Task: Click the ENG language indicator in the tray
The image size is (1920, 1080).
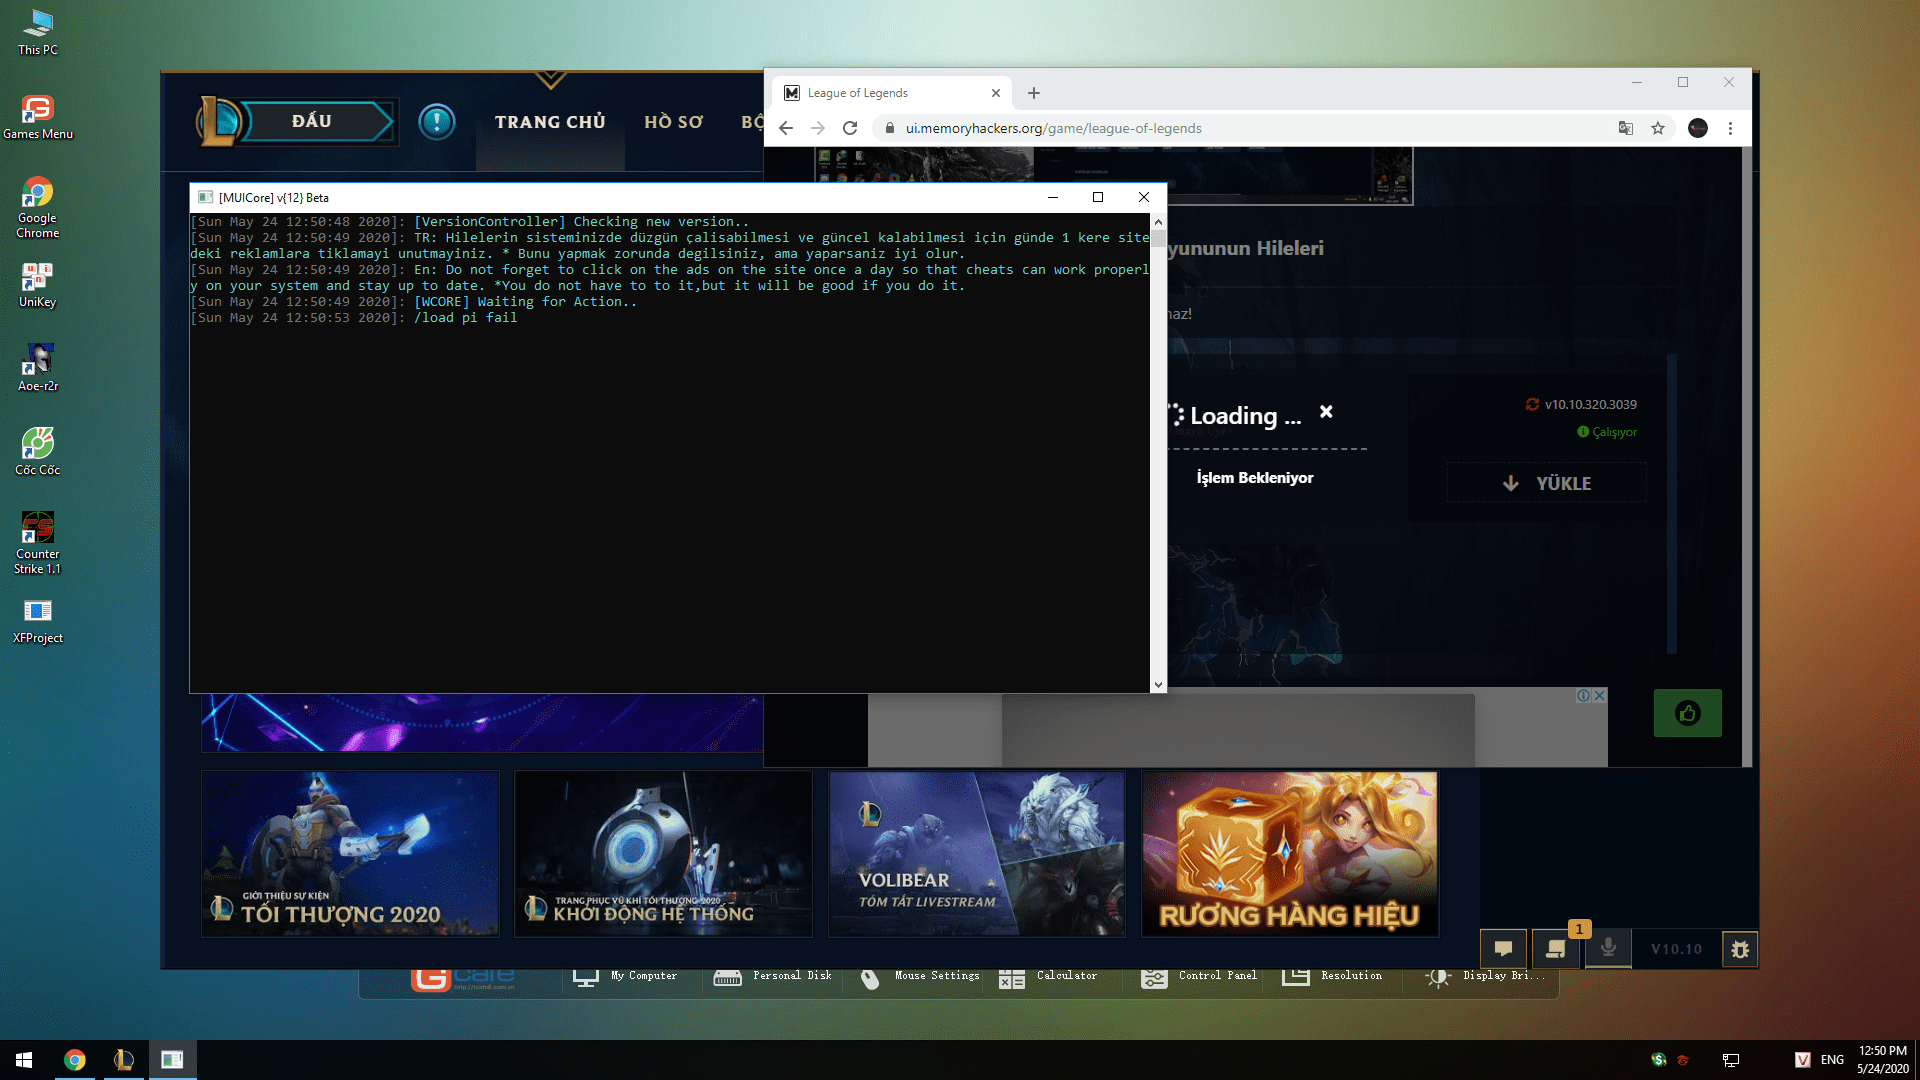Action: coord(1832,1060)
